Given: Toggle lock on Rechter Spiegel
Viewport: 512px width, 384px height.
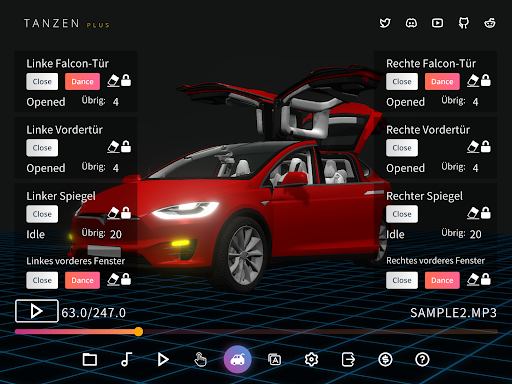Looking at the screenshot, I should click(x=486, y=213).
